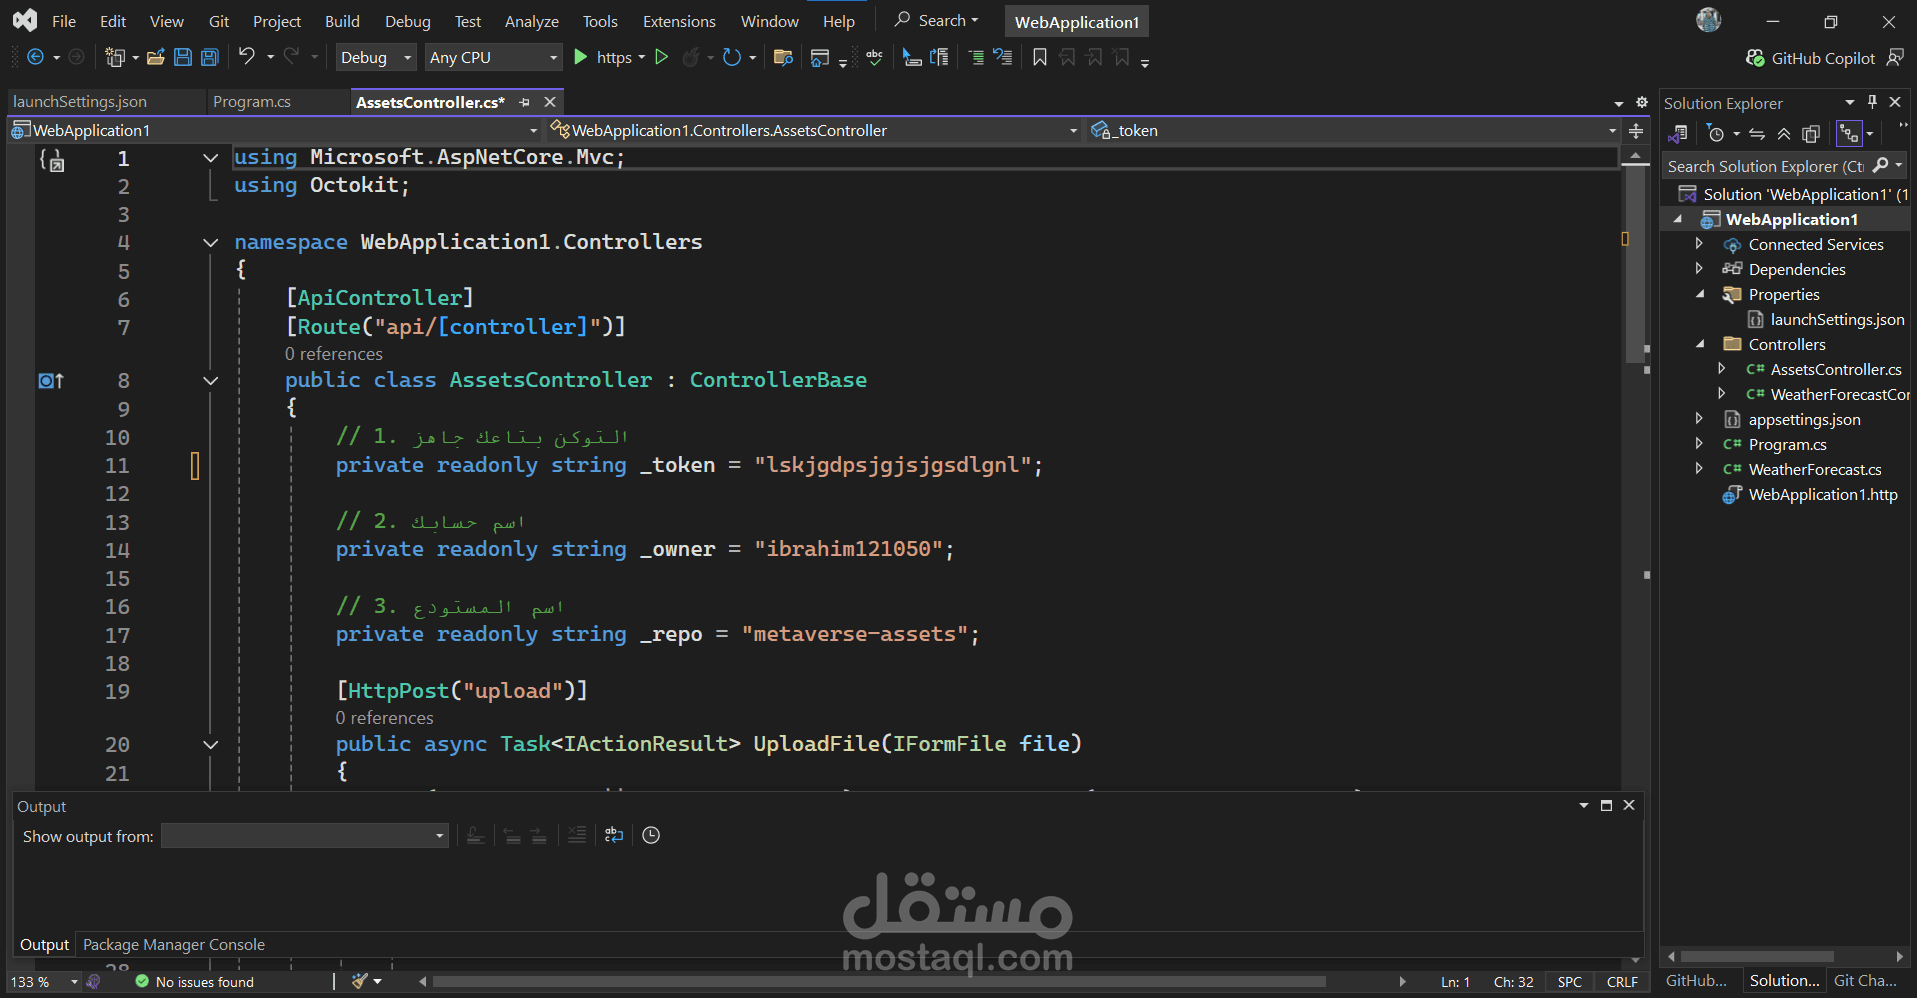1917x998 pixels.
Task: Click the New Item toolbar icon
Action: coord(115,58)
